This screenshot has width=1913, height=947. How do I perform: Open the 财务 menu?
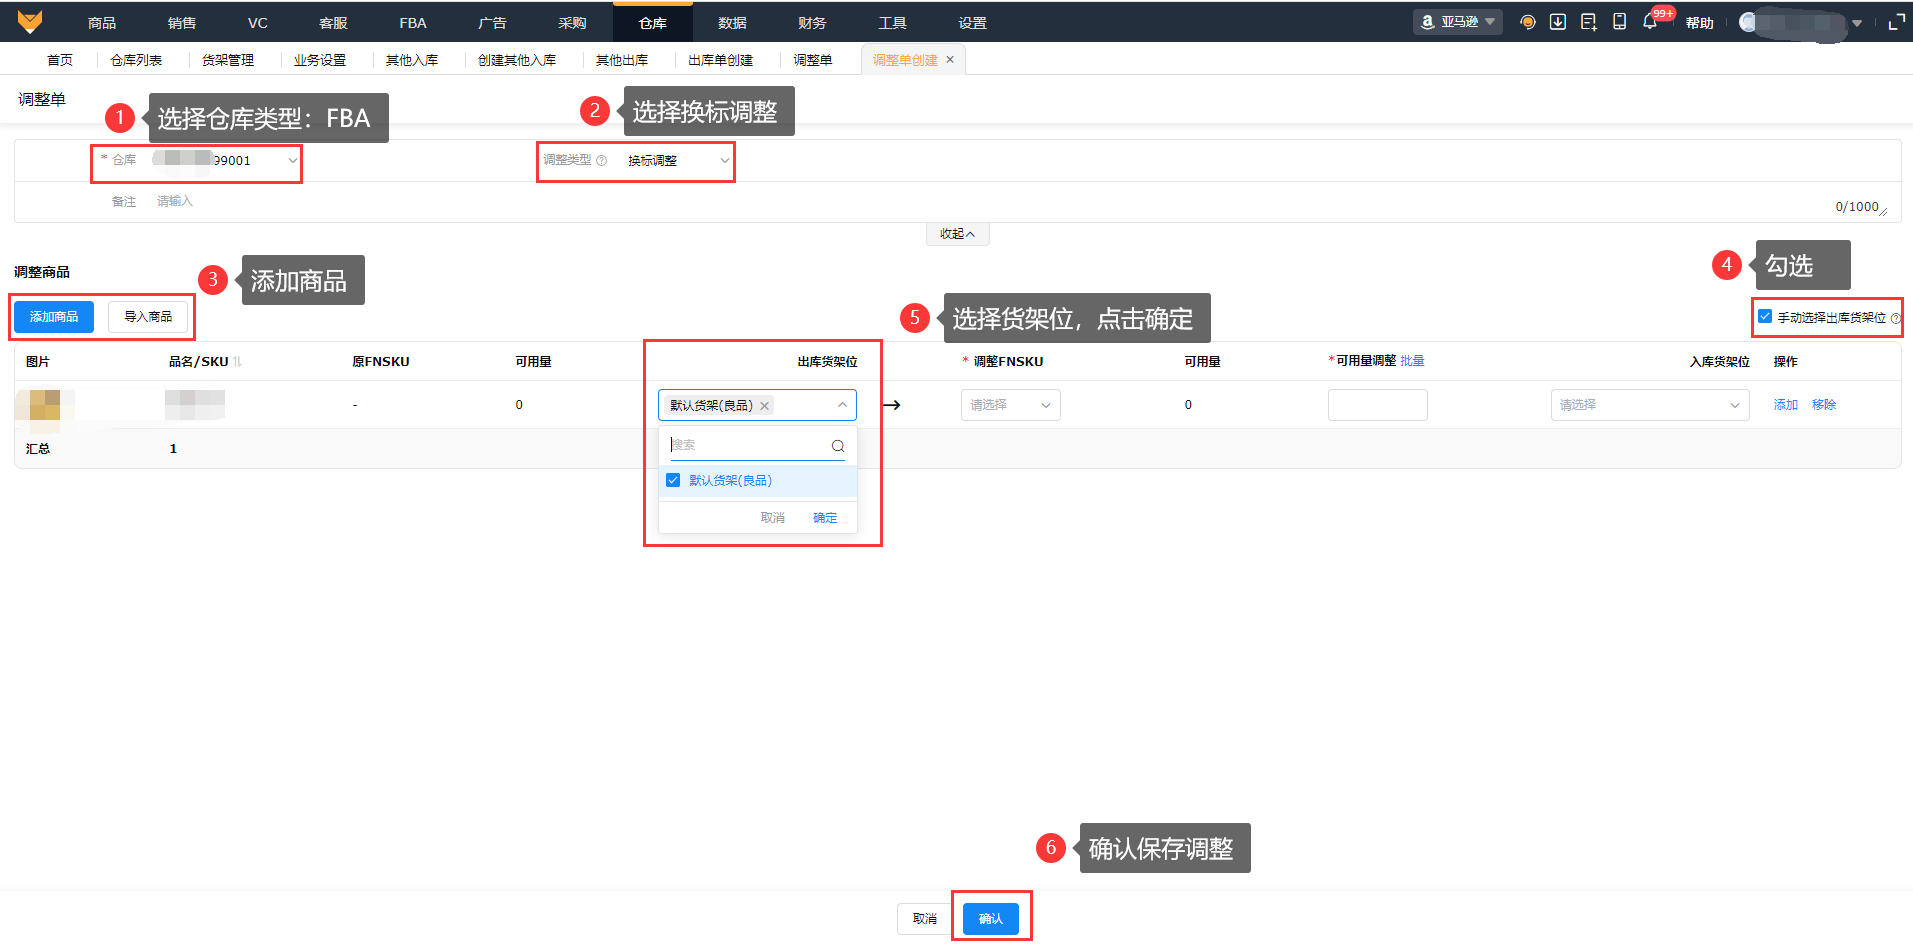(812, 22)
